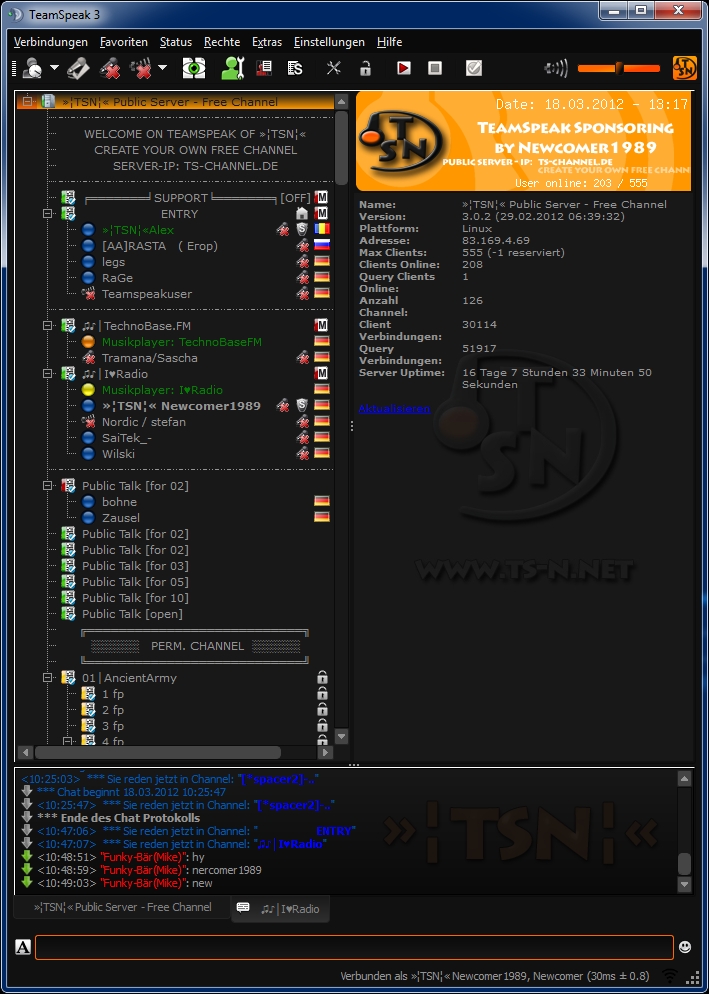The width and height of the screenshot is (709, 994).
Task: Open the Rechte menu
Action: [222, 42]
